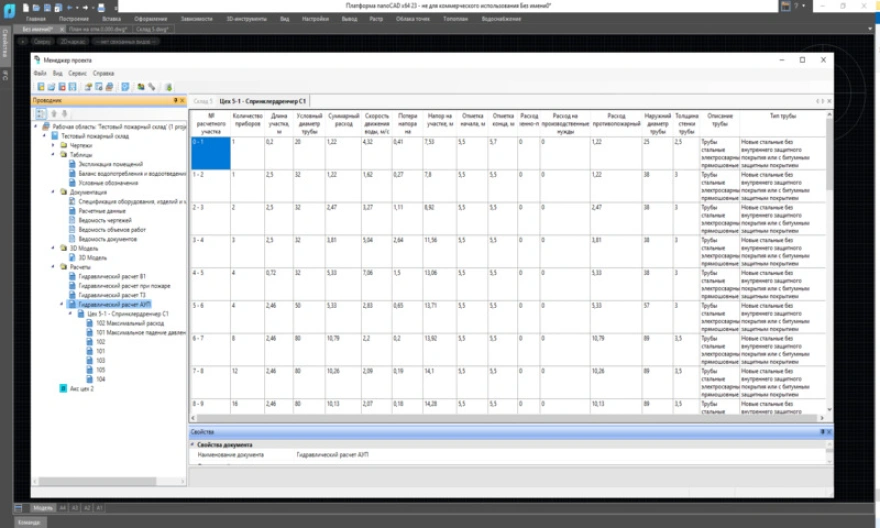Open the Сервис menu
Screen dimensions: 880x528
tap(77, 73)
